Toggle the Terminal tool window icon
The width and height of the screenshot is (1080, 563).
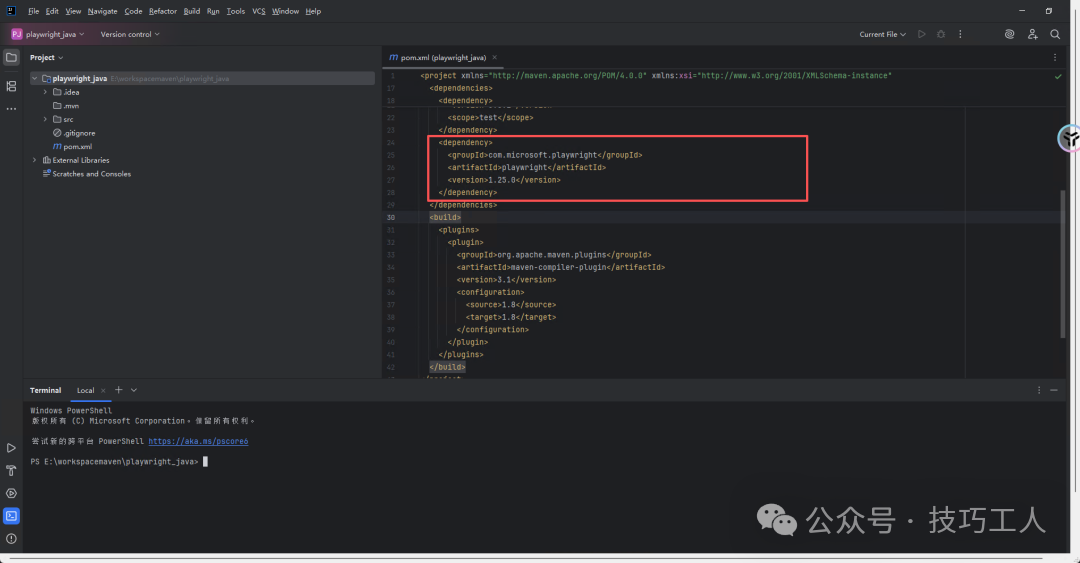(11, 516)
